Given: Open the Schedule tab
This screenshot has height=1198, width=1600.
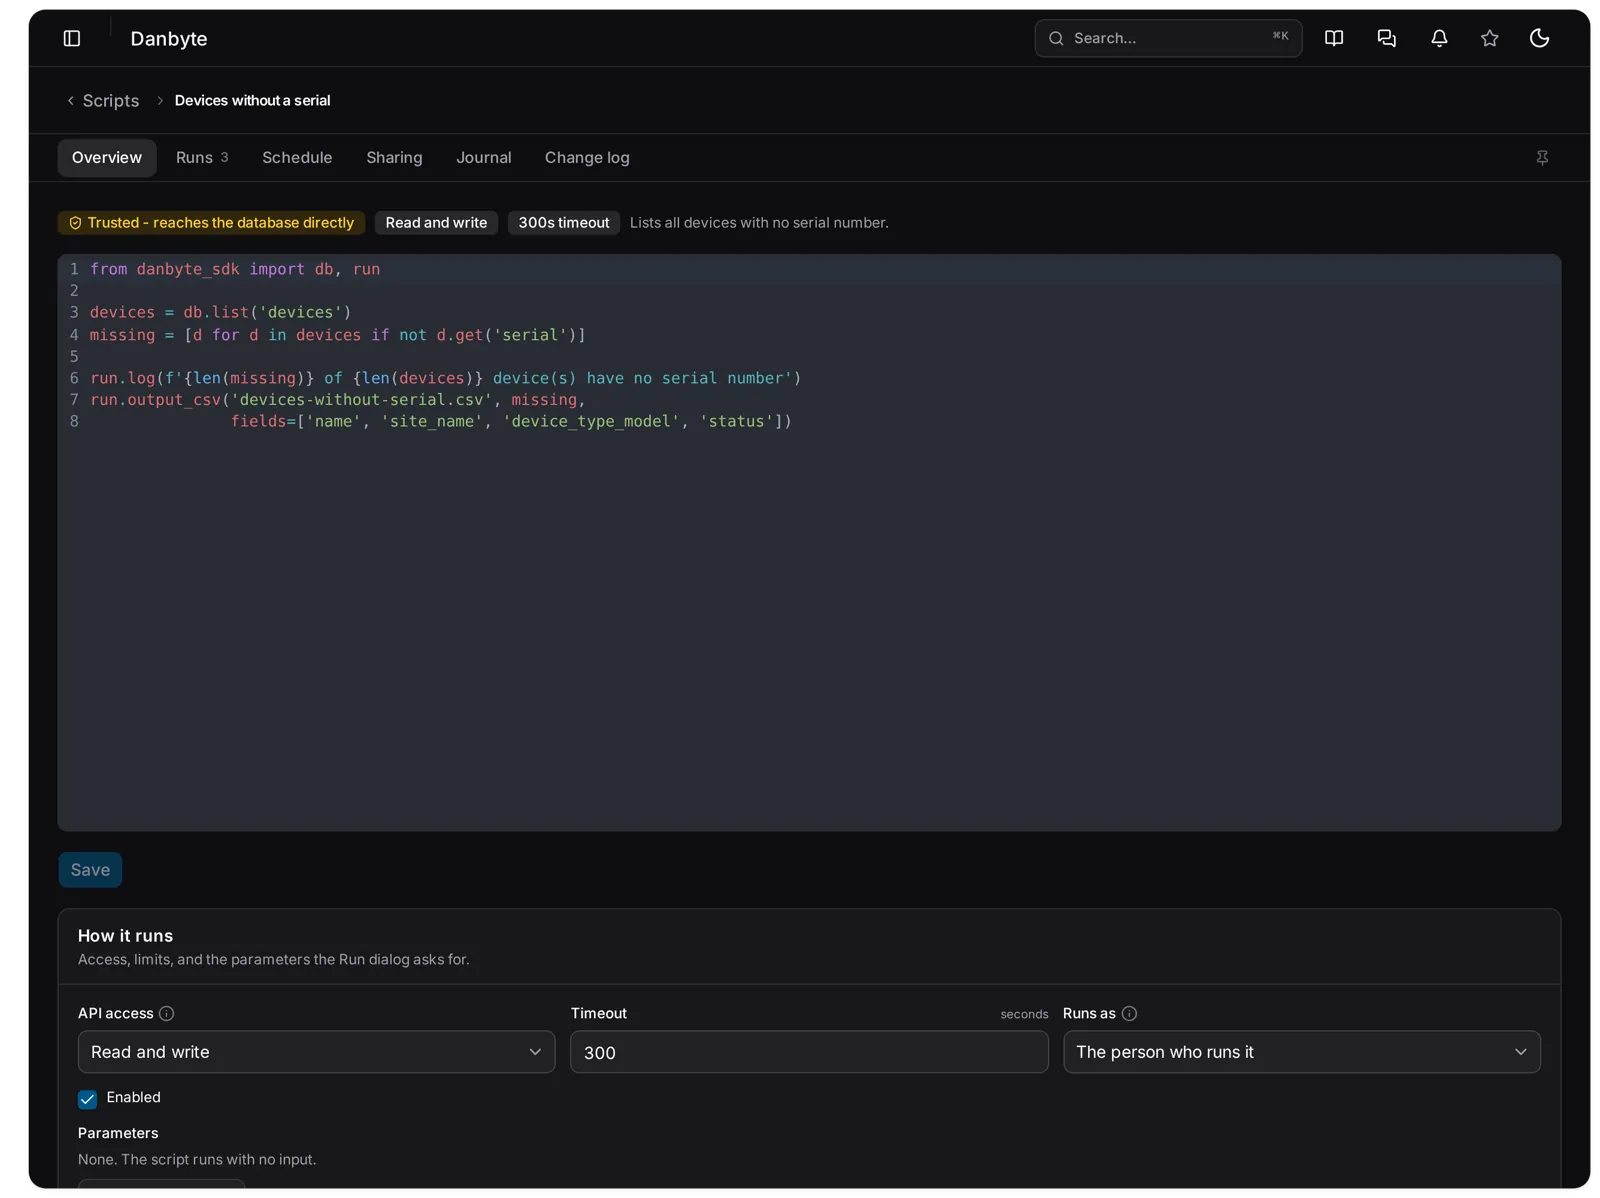Looking at the screenshot, I should 297,158.
